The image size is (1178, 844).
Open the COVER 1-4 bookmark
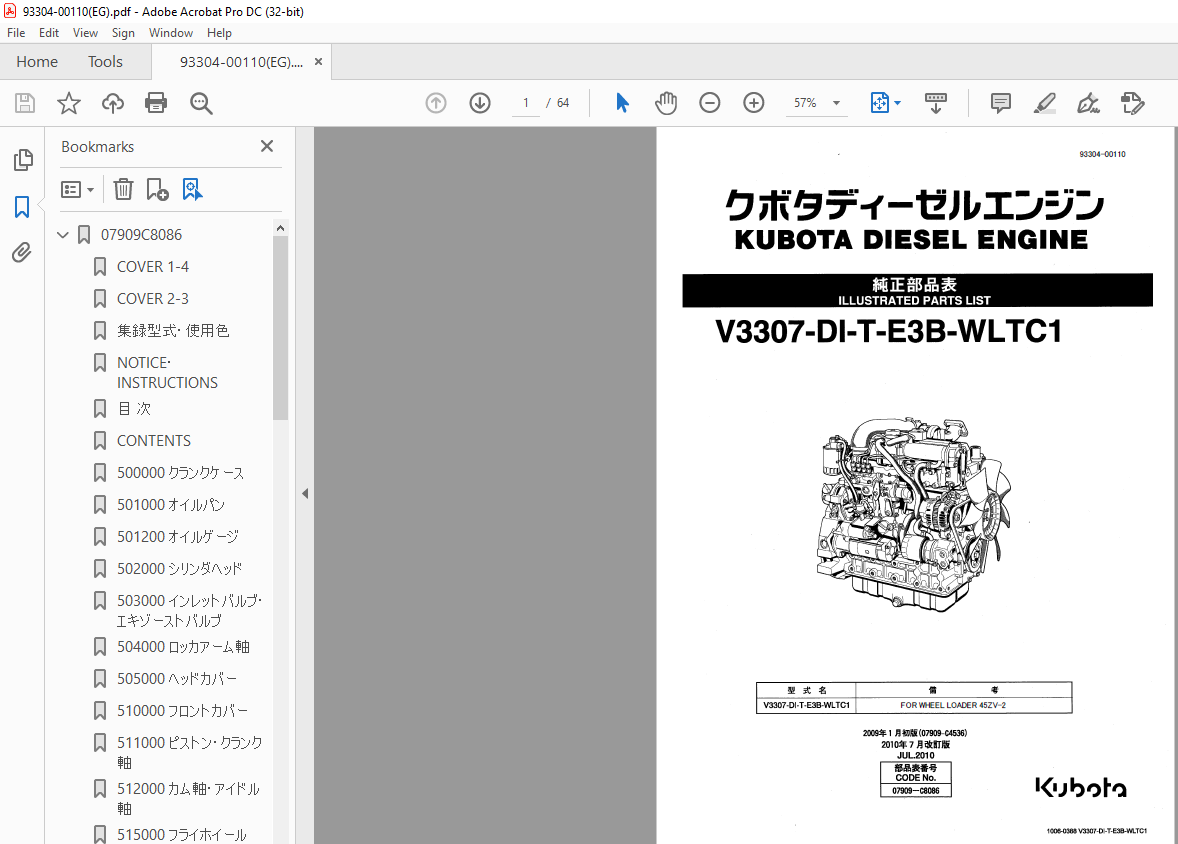click(x=153, y=267)
